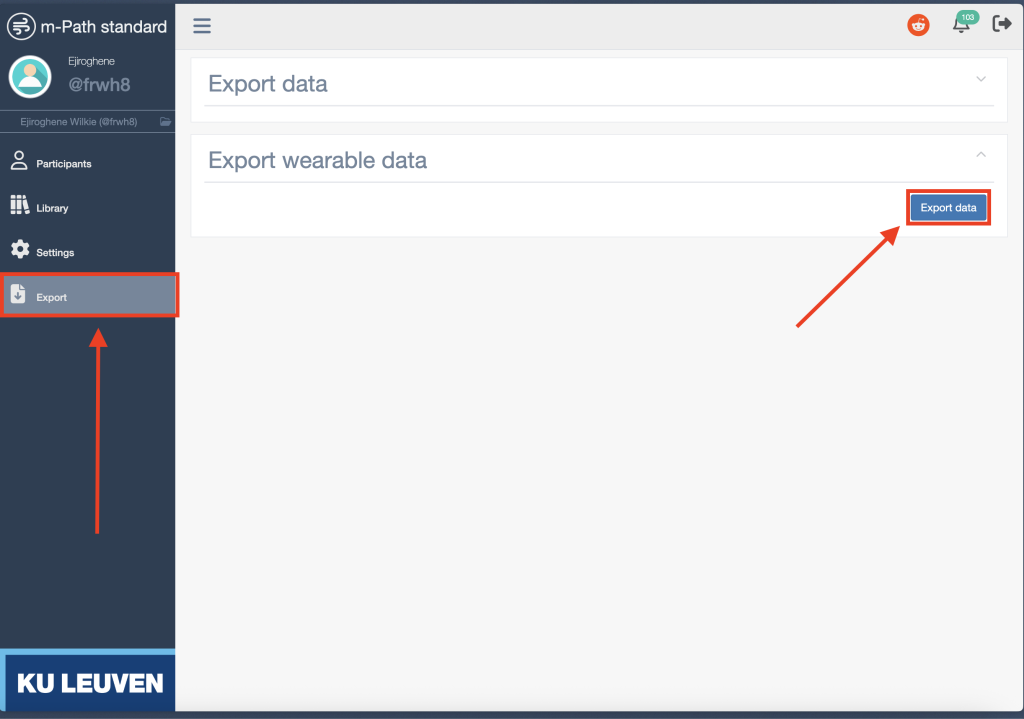
Task: Click the folder icon beside Ejiroghene Wilkie
Action: (165, 122)
